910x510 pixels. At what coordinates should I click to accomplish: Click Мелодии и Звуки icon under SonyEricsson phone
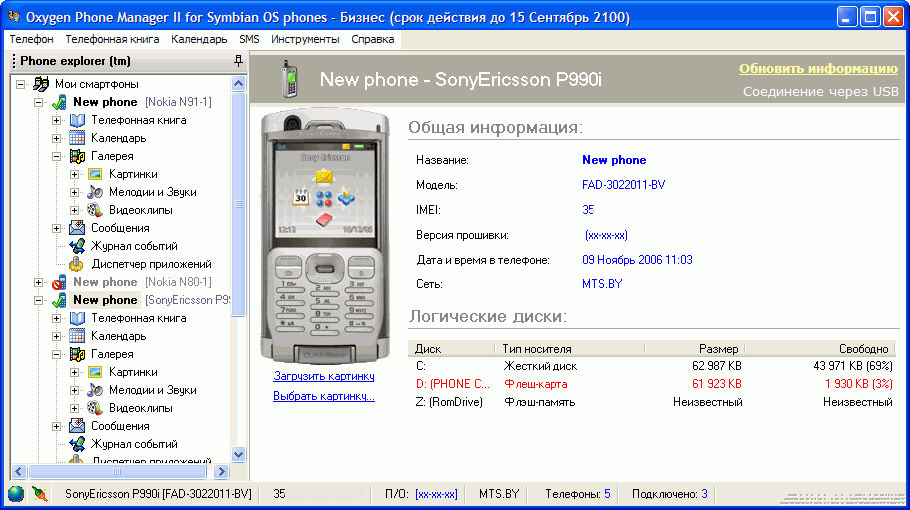95,390
